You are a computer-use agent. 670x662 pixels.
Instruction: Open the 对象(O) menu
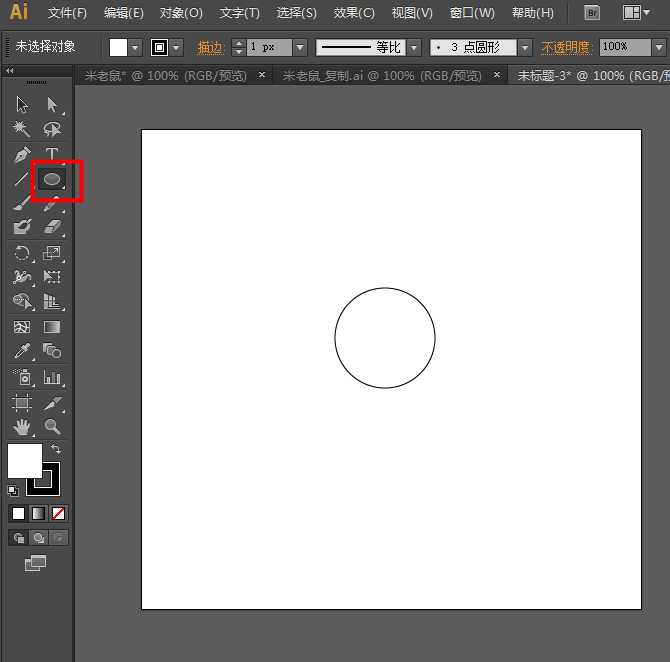tap(181, 13)
